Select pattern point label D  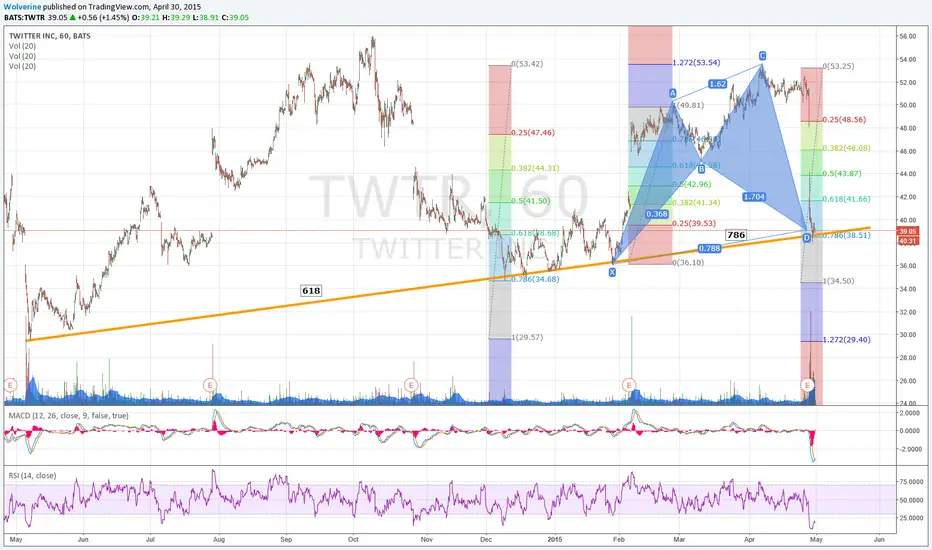click(807, 238)
